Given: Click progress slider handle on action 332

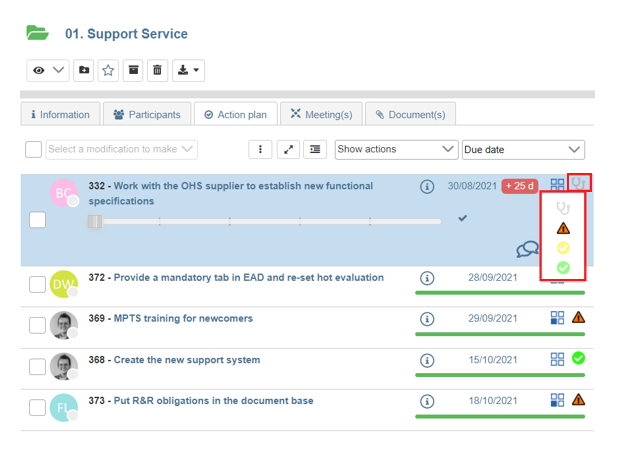Looking at the screenshot, I should pyautogui.click(x=95, y=221).
